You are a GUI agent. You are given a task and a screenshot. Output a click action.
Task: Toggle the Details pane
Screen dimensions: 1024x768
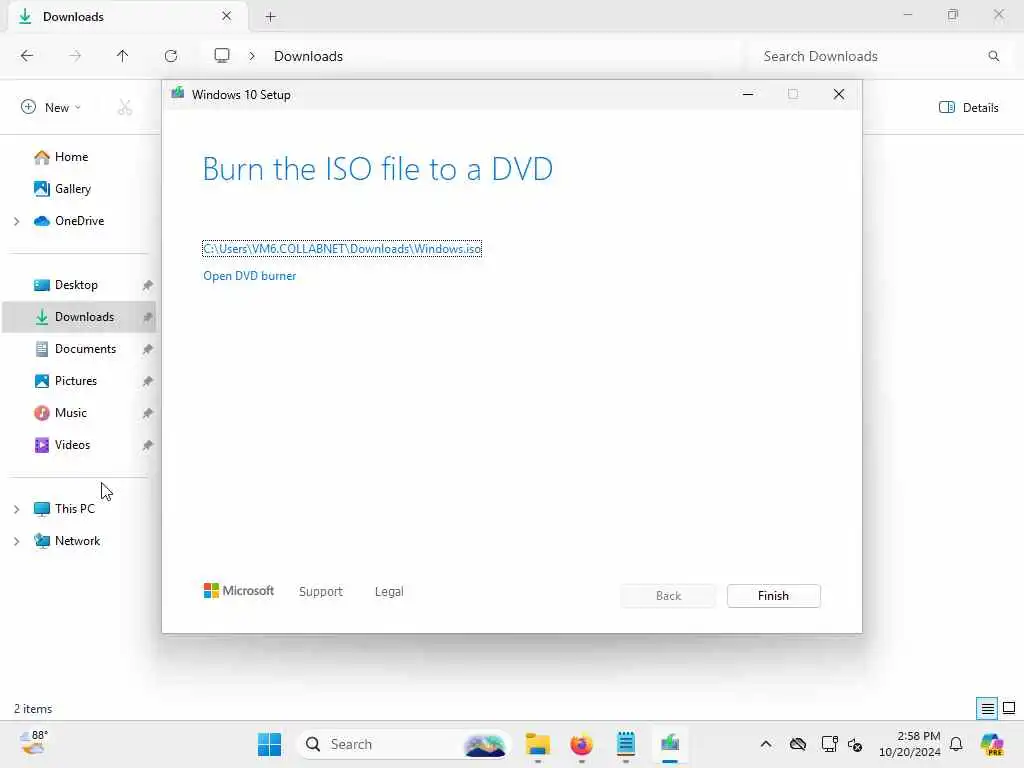(968, 107)
